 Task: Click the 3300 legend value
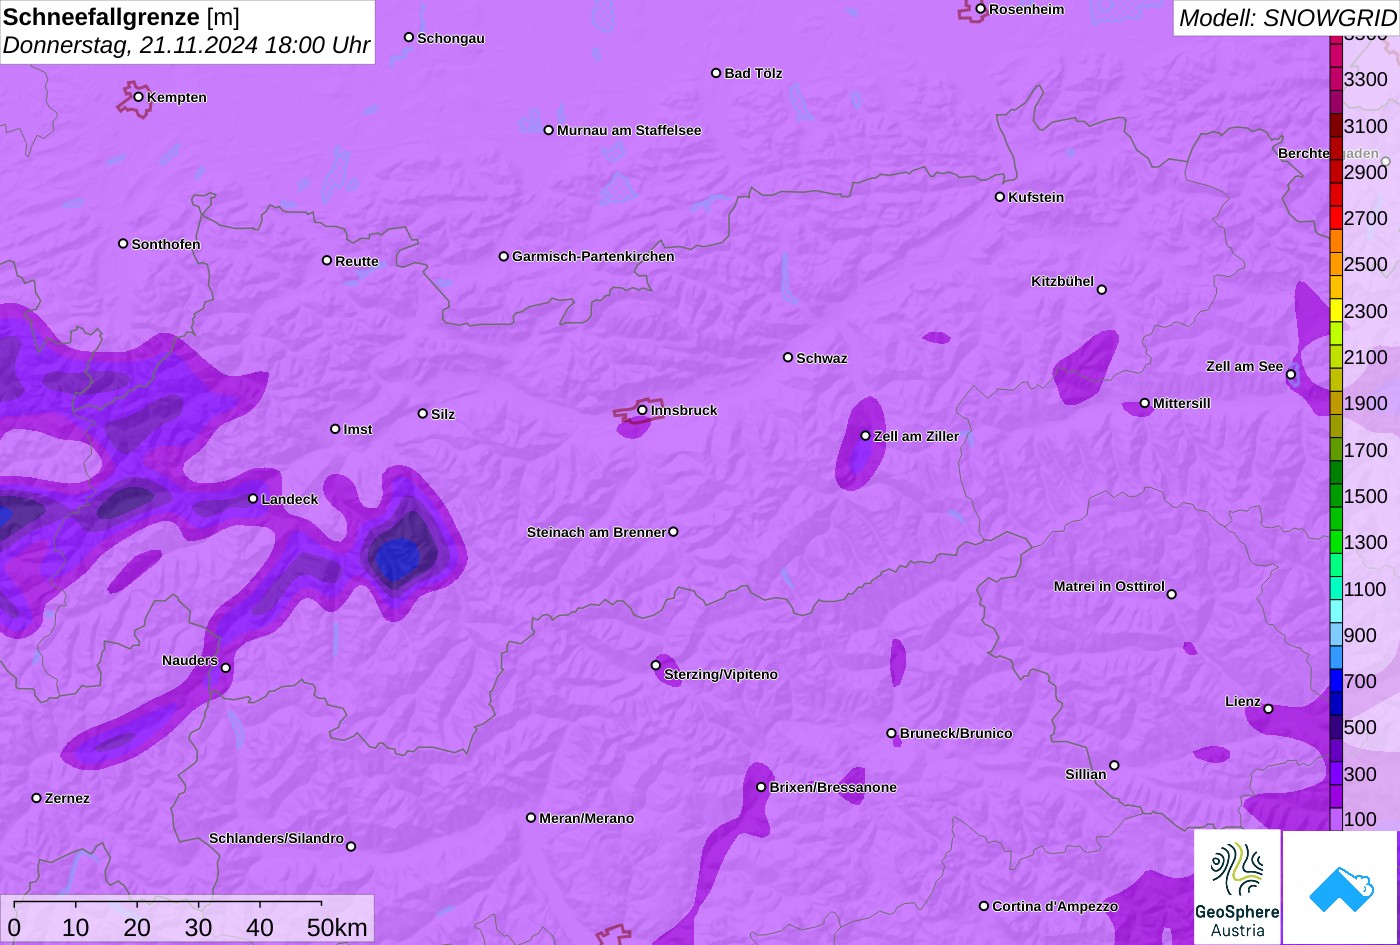[x=1366, y=79]
